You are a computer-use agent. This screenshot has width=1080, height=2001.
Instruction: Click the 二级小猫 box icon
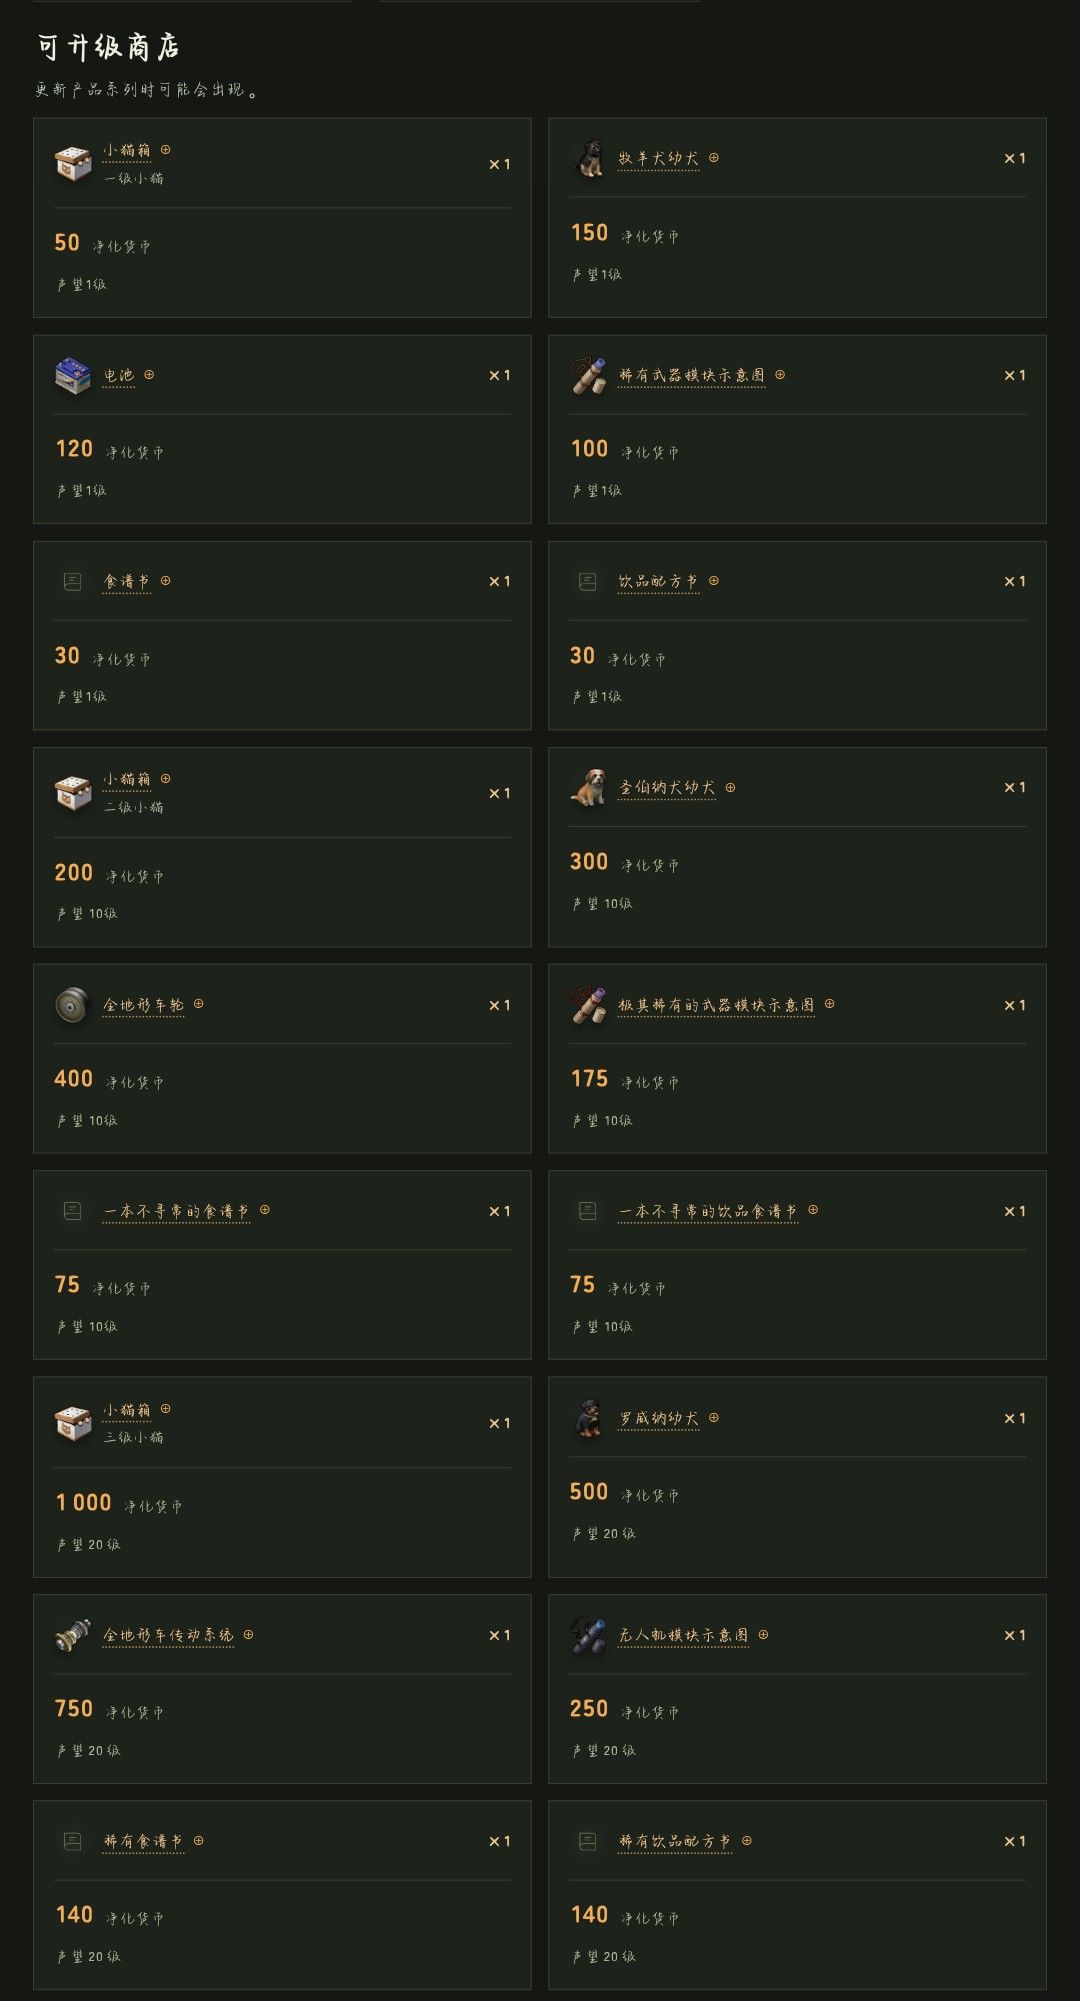pos(73,793)
